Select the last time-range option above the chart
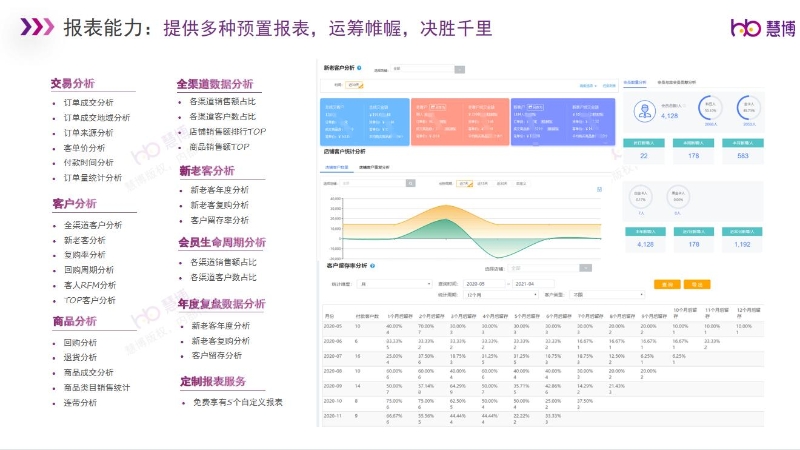800x450 pixels. (x=518, y=183)
